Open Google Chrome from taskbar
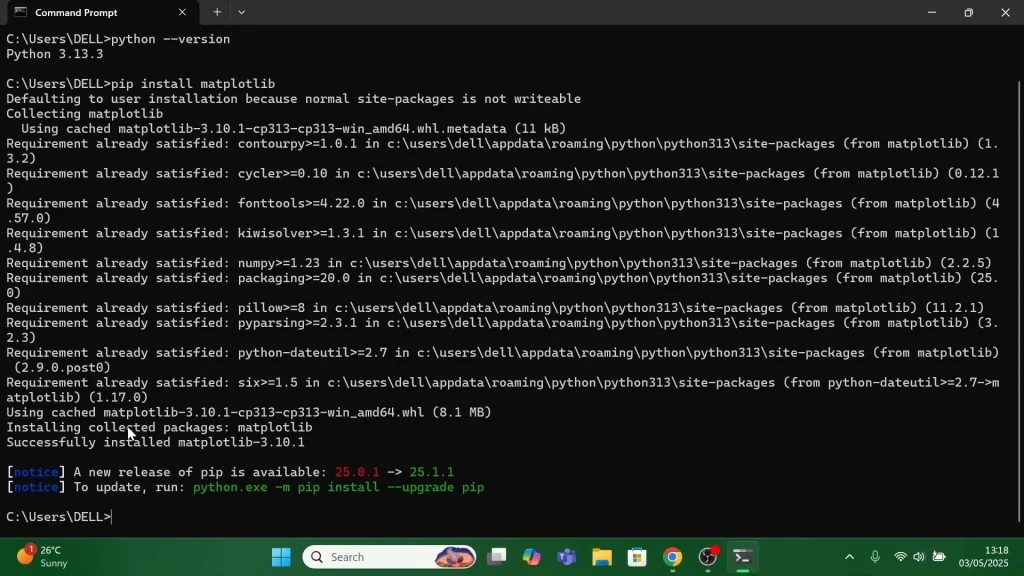This screenshot has height=576, width=1024. tap(673, 557)
